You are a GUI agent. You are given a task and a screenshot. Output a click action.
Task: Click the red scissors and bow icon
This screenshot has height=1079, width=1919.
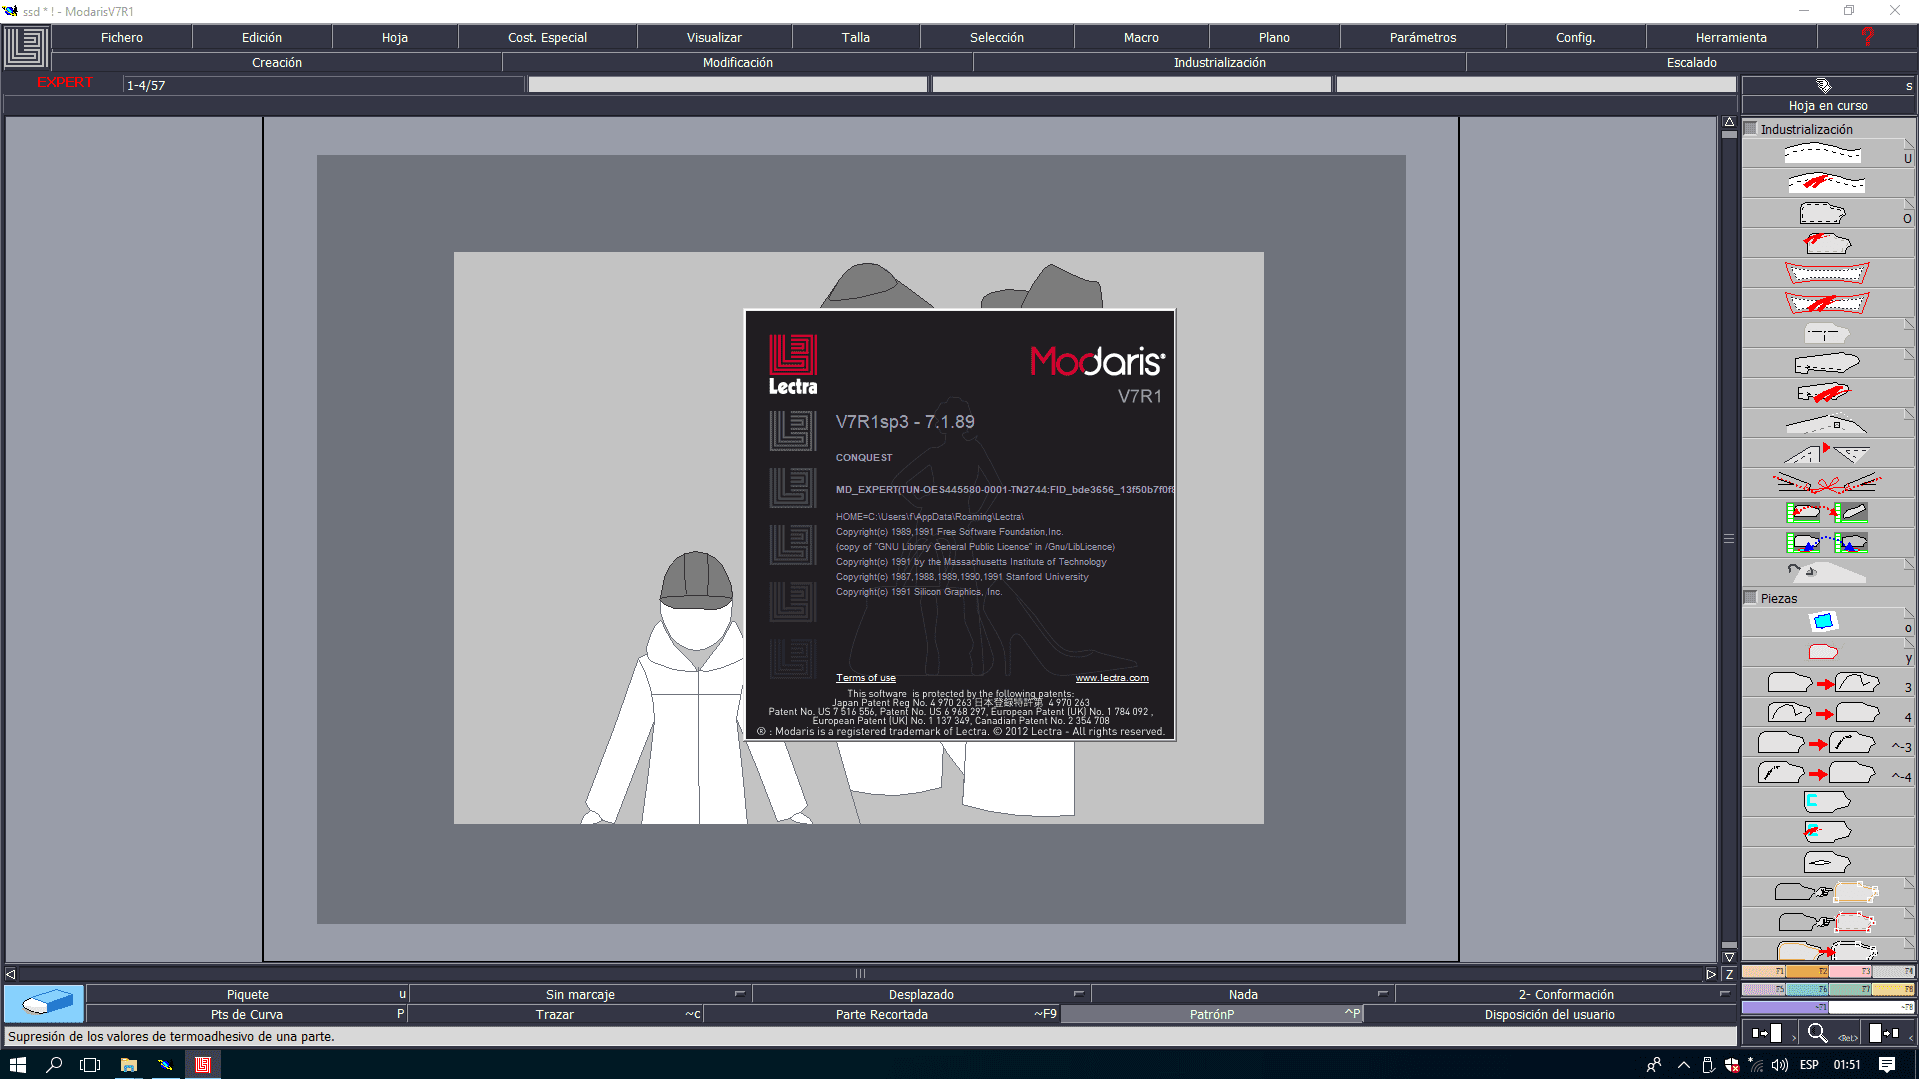point(1826,484)
